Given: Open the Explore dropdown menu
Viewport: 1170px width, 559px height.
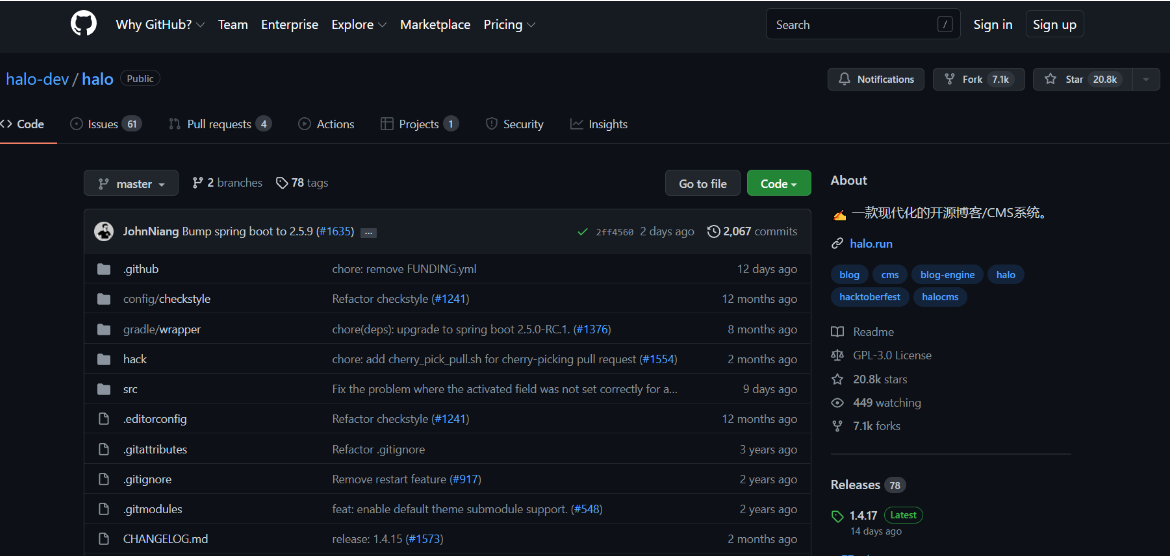Looking at the screenshot, I should tap(359, 25).
